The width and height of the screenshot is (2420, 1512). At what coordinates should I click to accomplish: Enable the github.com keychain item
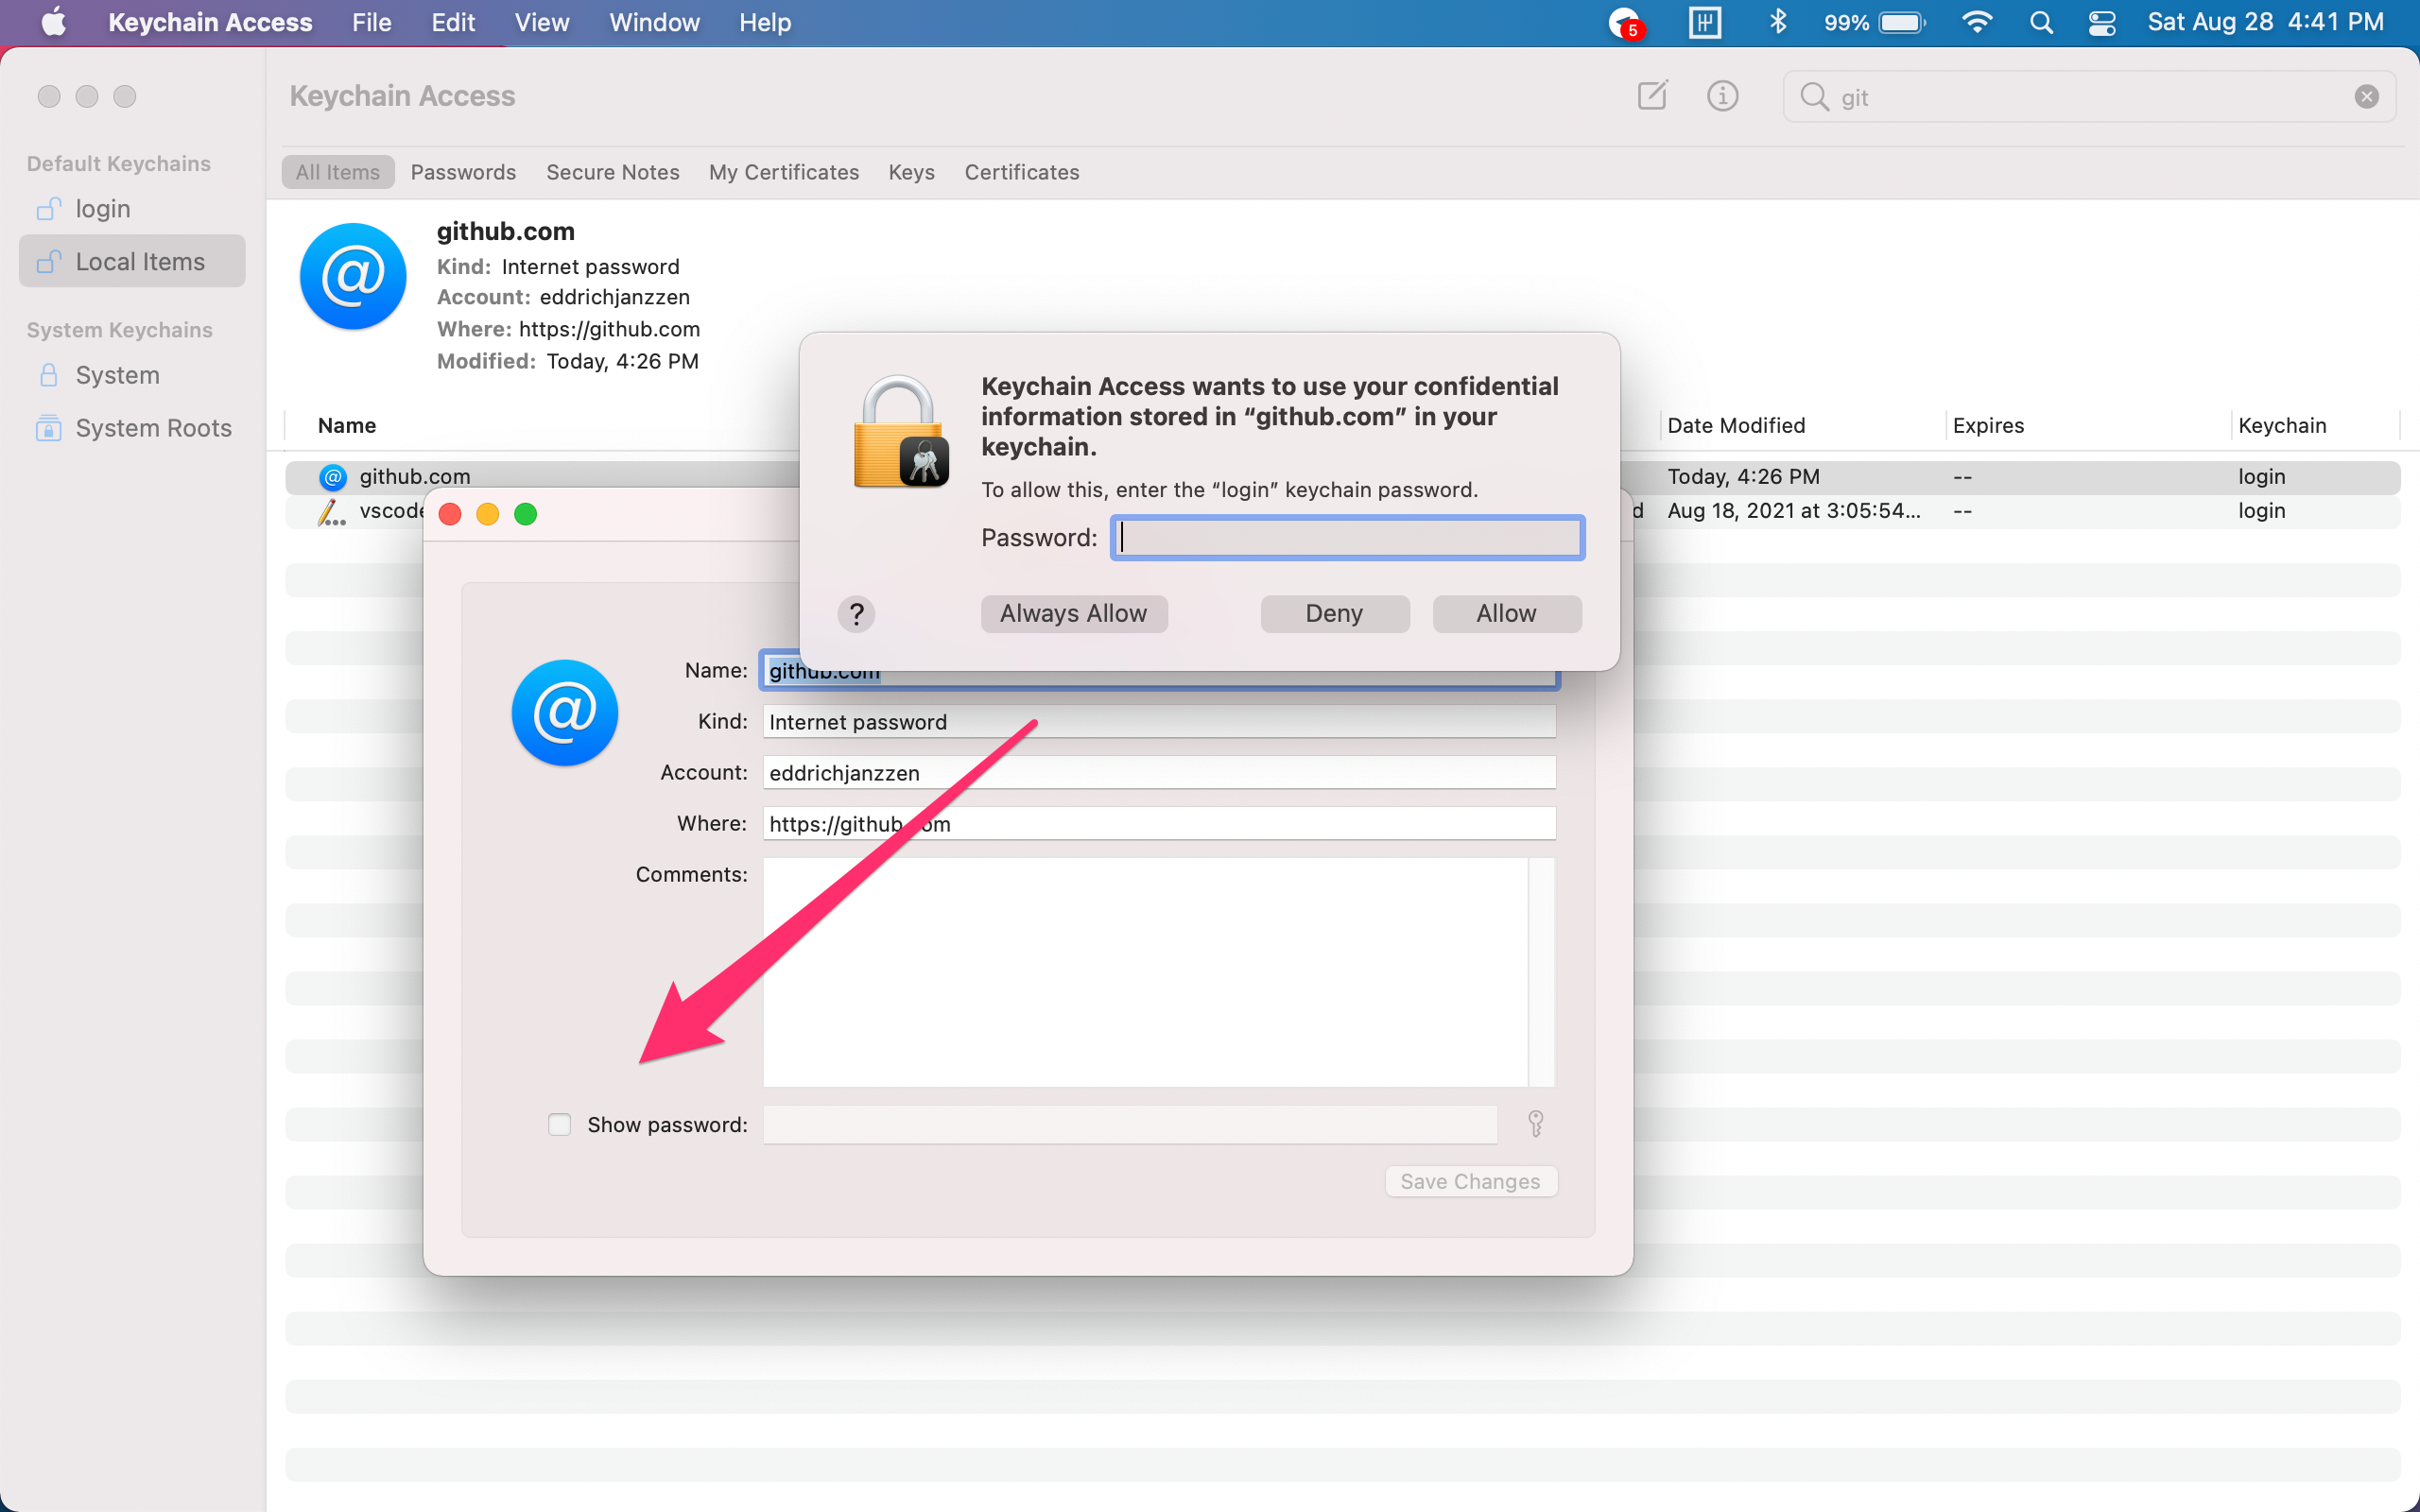pyautogui.click(x=558, y=1122)
